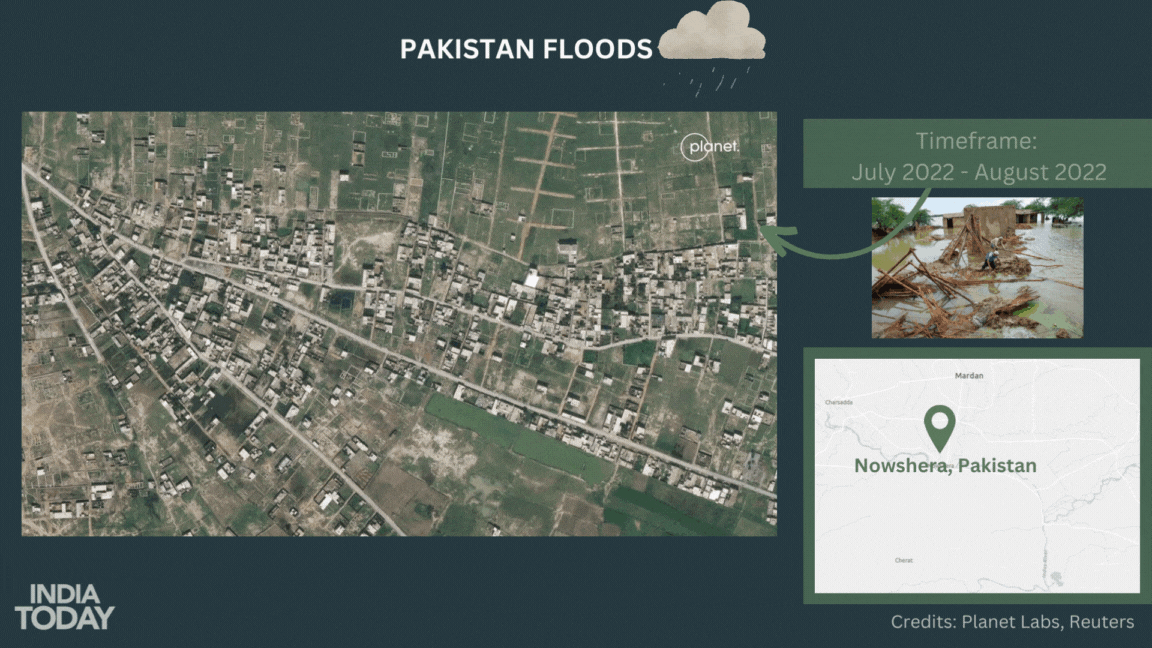This screenshot has width=1152, height=648.
Task: Open the flooded house photo thumbnail
Action: click(x=976, y=267)
